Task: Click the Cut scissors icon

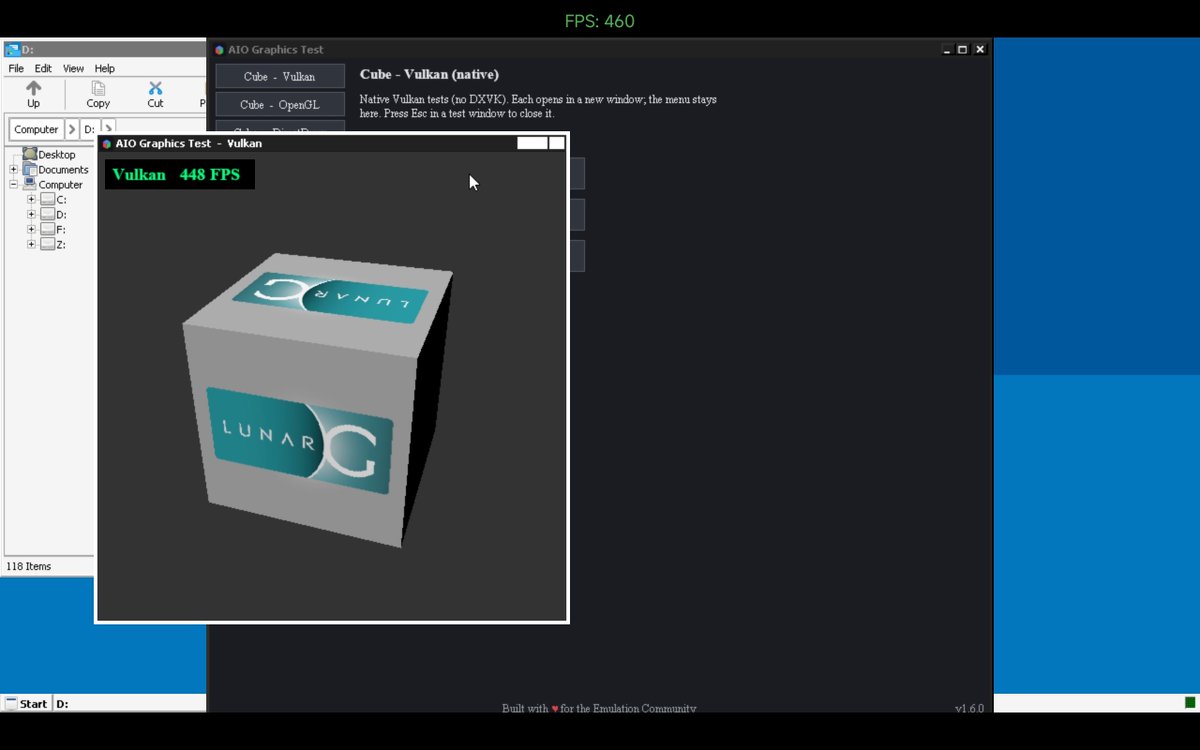Action: [x=155, y=89]
